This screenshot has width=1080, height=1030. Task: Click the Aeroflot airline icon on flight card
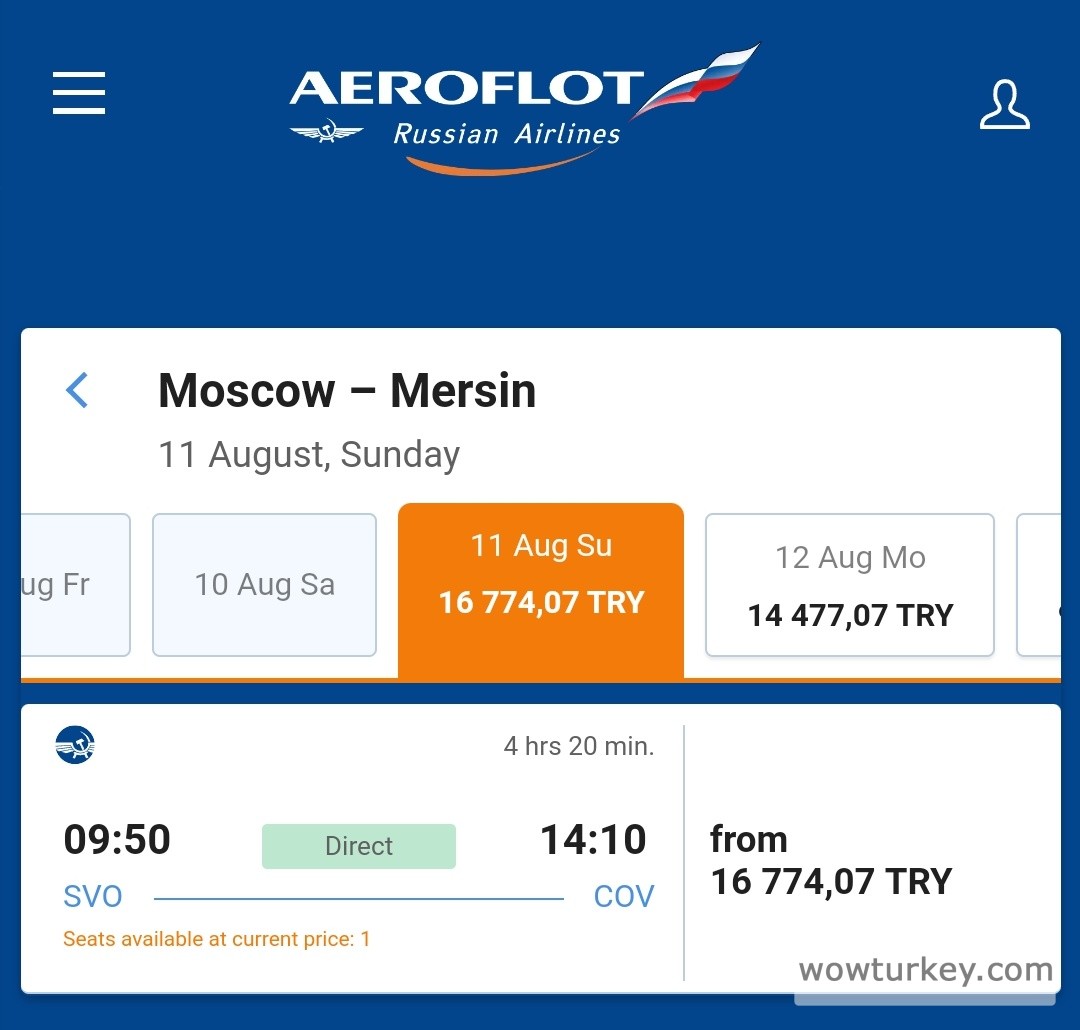pyautogui.click(x=75, y=745)
